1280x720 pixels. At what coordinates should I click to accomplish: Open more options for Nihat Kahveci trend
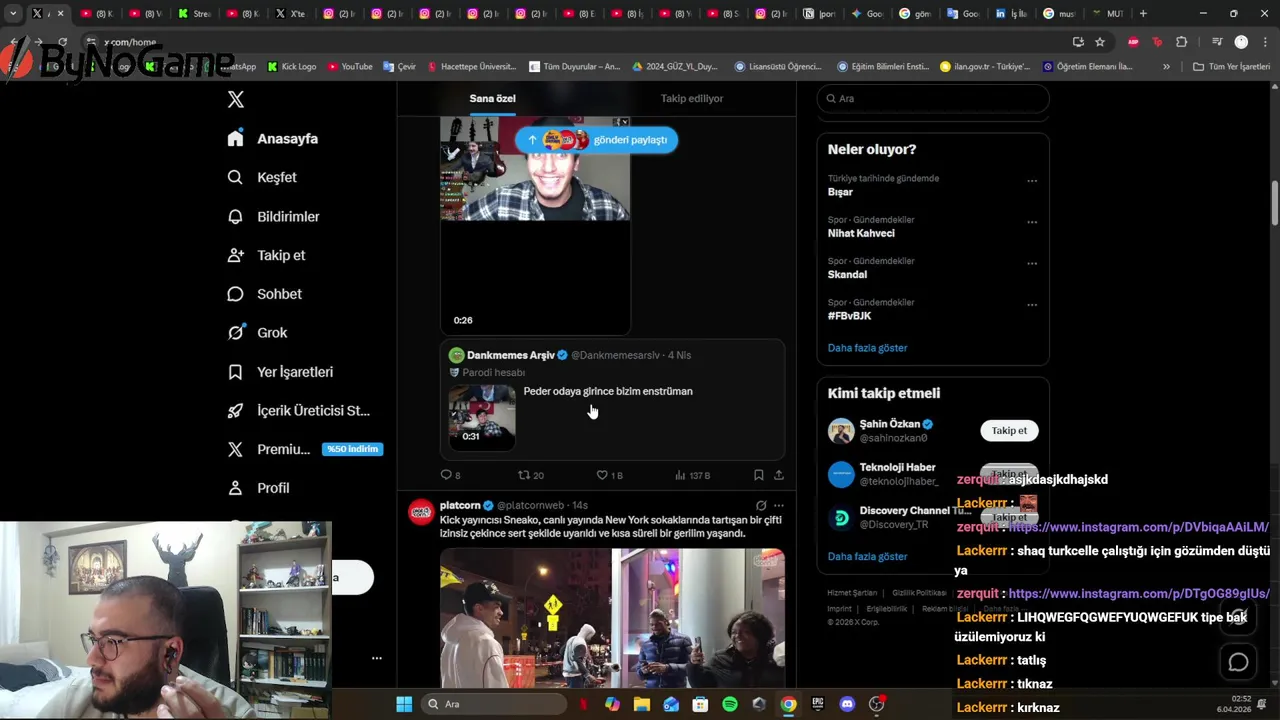point(1032,222)
